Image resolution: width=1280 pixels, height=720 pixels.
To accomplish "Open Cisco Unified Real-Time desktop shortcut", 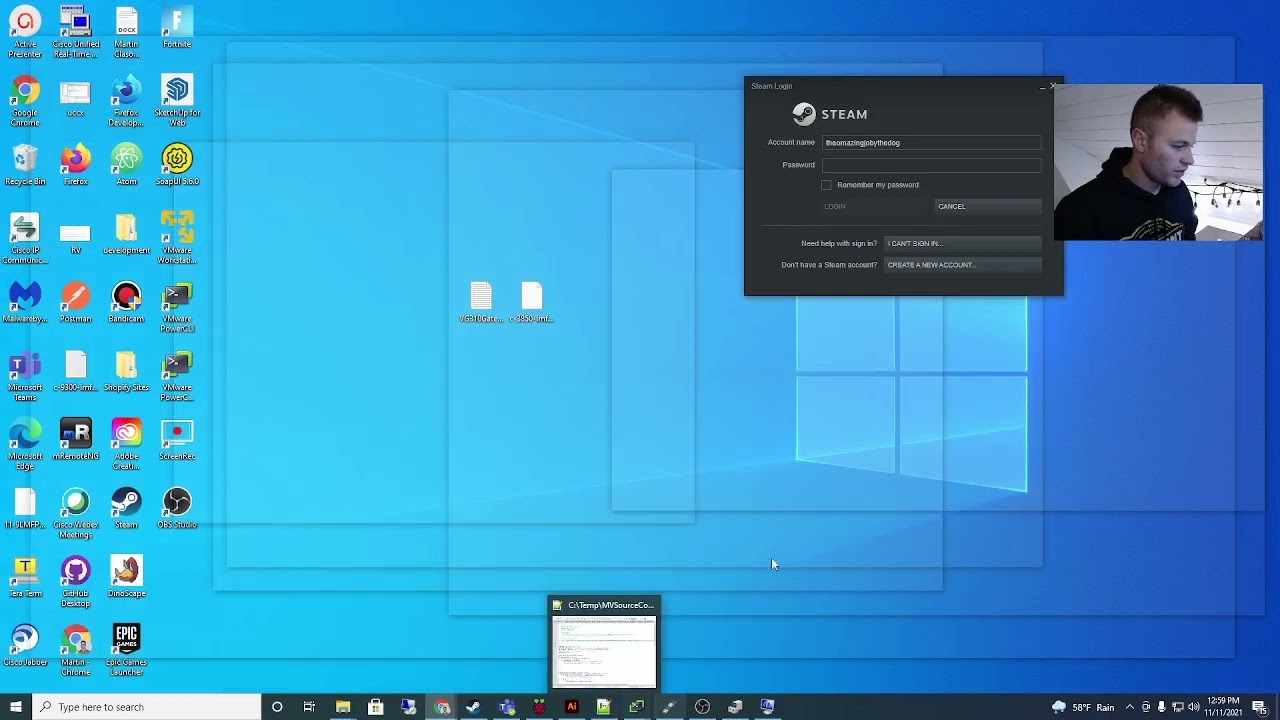I will (76, 31).
